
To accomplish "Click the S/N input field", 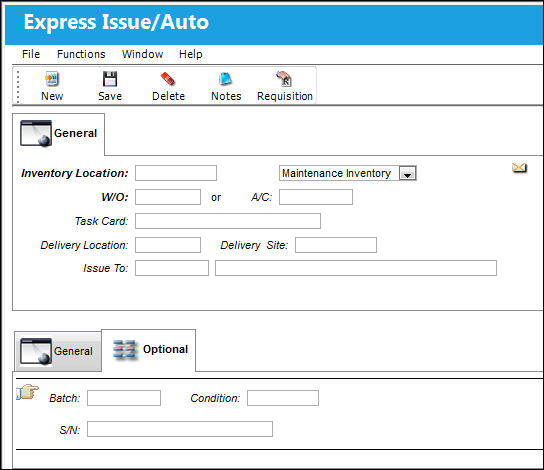I will pyautogui.click(x=180, y=429).
